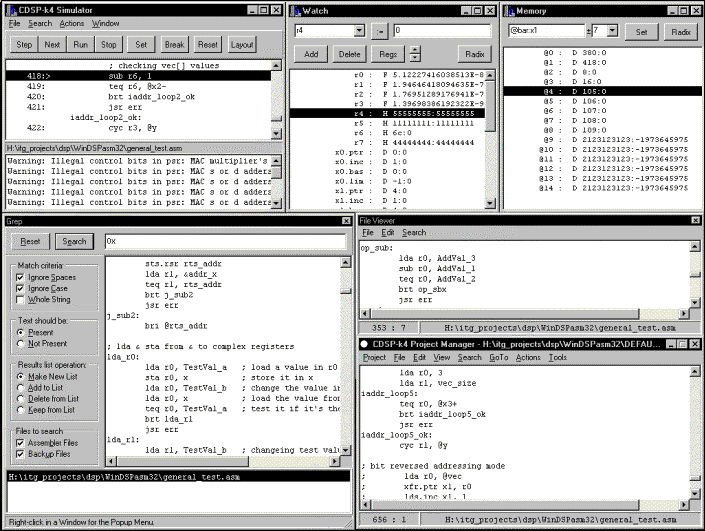Click the assign ':=' button in Watch

tap(380, 31)
